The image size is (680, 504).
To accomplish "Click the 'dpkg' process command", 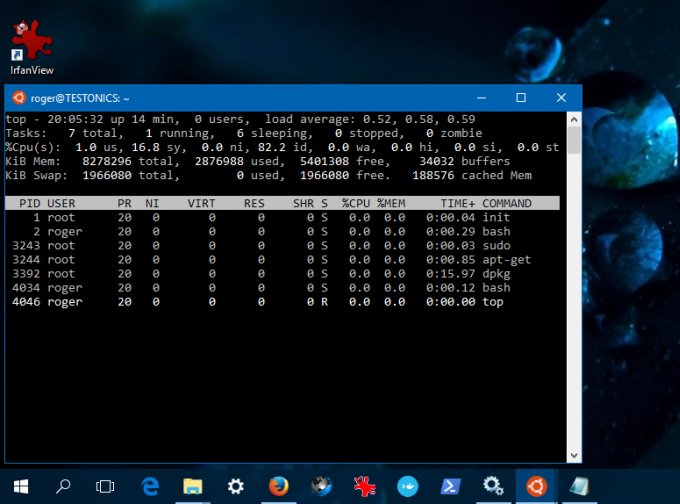I will tap(496, 274).
